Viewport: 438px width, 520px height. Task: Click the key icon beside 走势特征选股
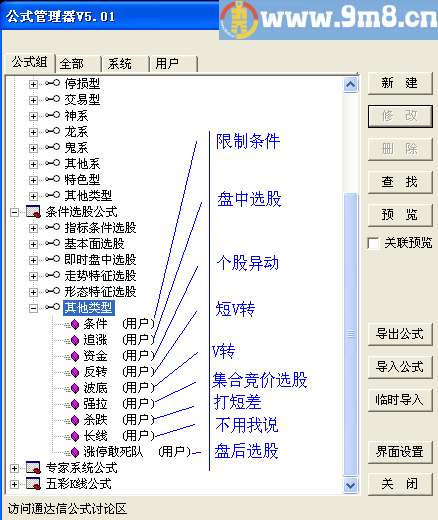53,275
